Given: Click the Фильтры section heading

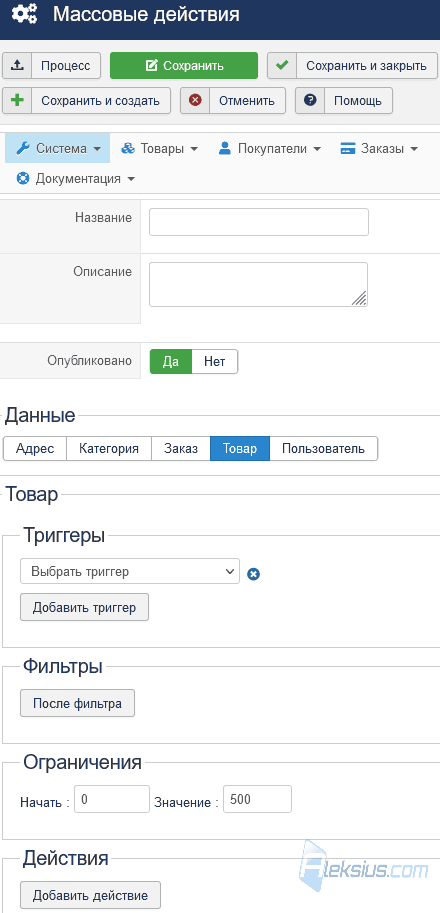Looking at the screenshot, I should pos(63,667).
